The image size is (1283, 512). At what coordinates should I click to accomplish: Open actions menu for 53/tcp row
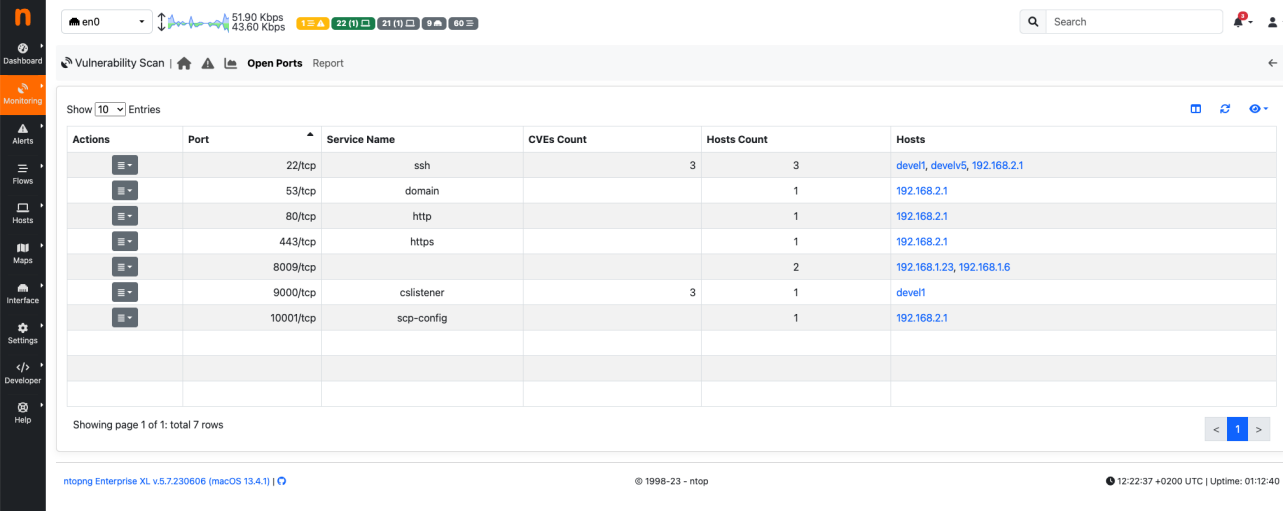(x=124, y=191)
